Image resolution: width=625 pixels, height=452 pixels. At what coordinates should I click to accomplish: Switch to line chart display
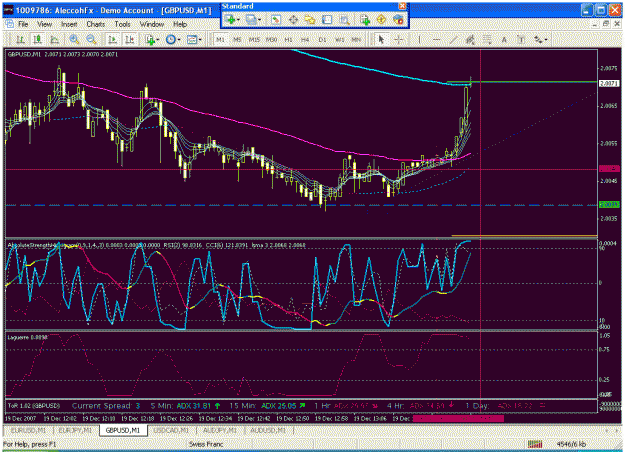[x=55, y=39]
